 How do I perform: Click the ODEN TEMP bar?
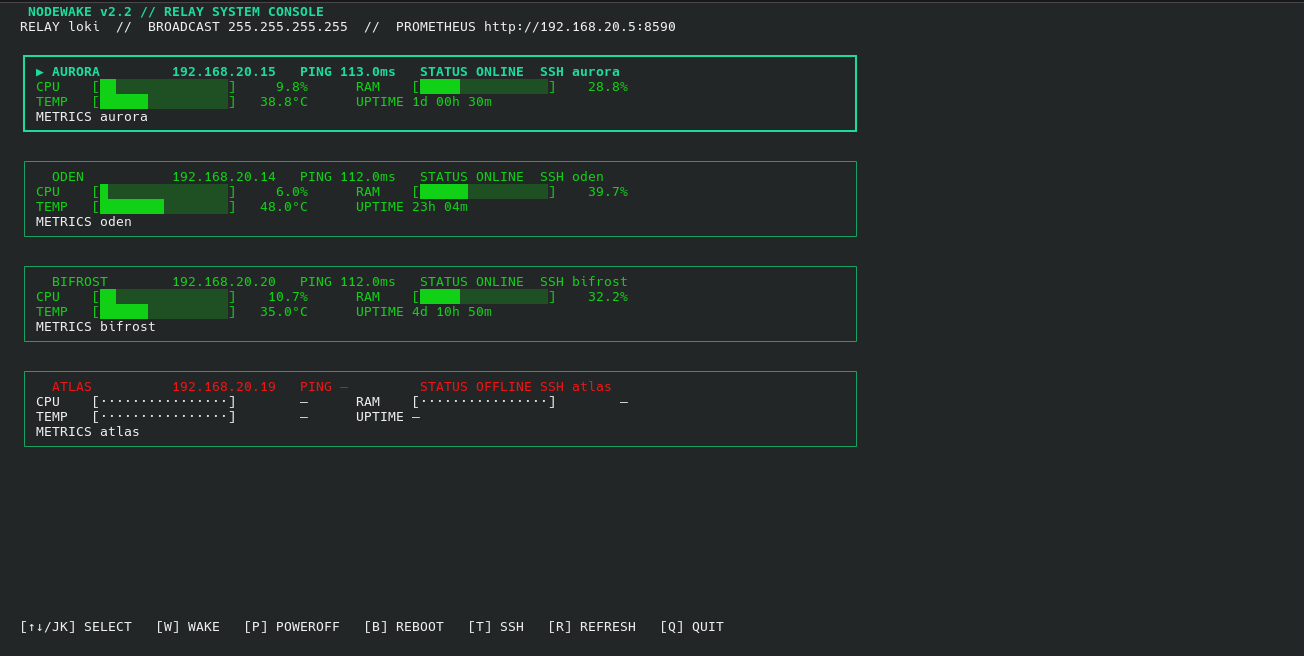(164, 207)
